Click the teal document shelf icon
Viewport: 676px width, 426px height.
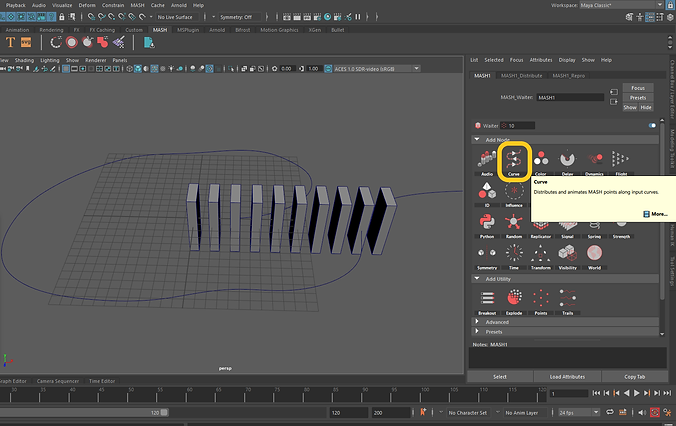pos(149,42)
